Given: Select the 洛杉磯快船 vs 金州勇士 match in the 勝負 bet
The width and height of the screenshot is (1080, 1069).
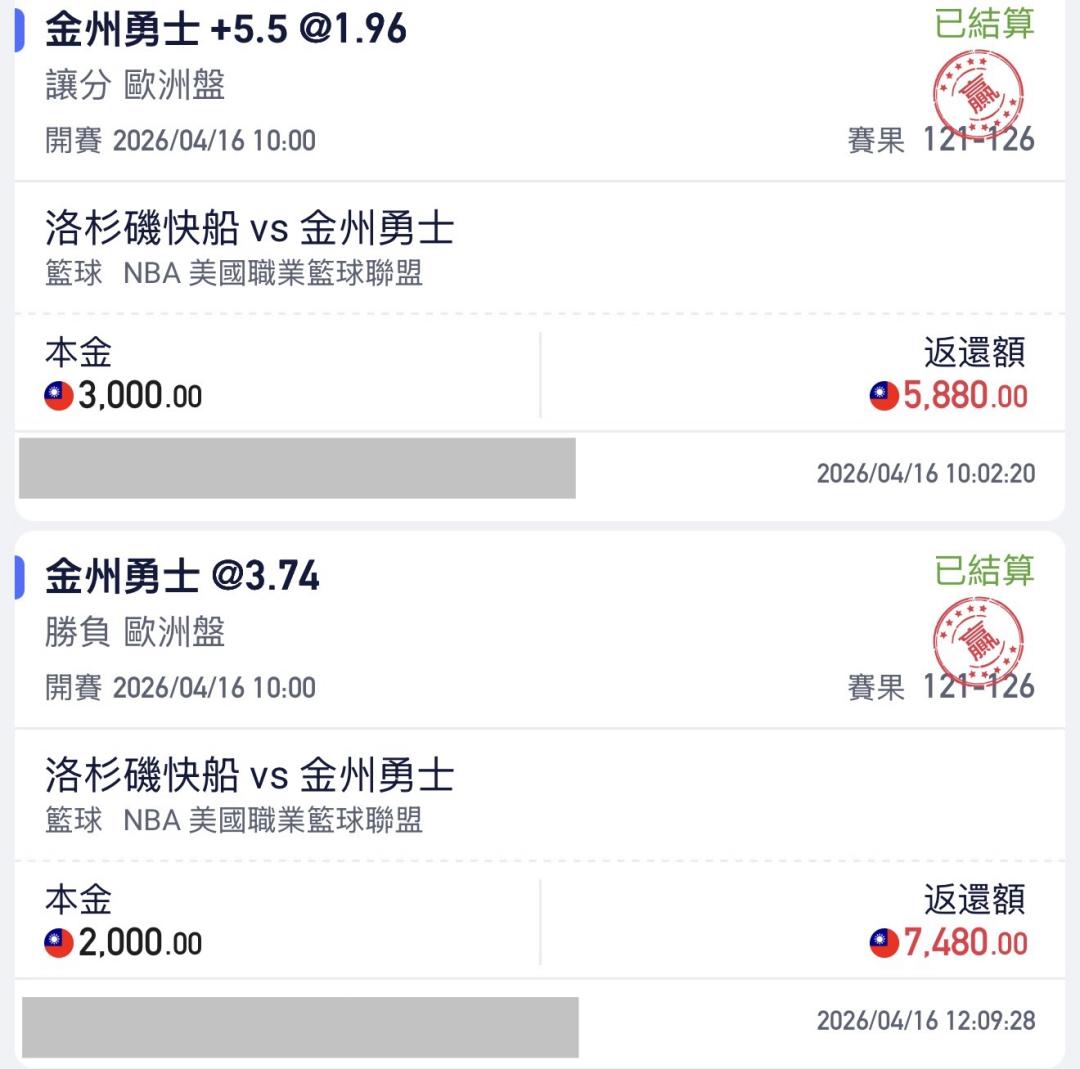Looking at the screenshot, I should click(249, 776).
